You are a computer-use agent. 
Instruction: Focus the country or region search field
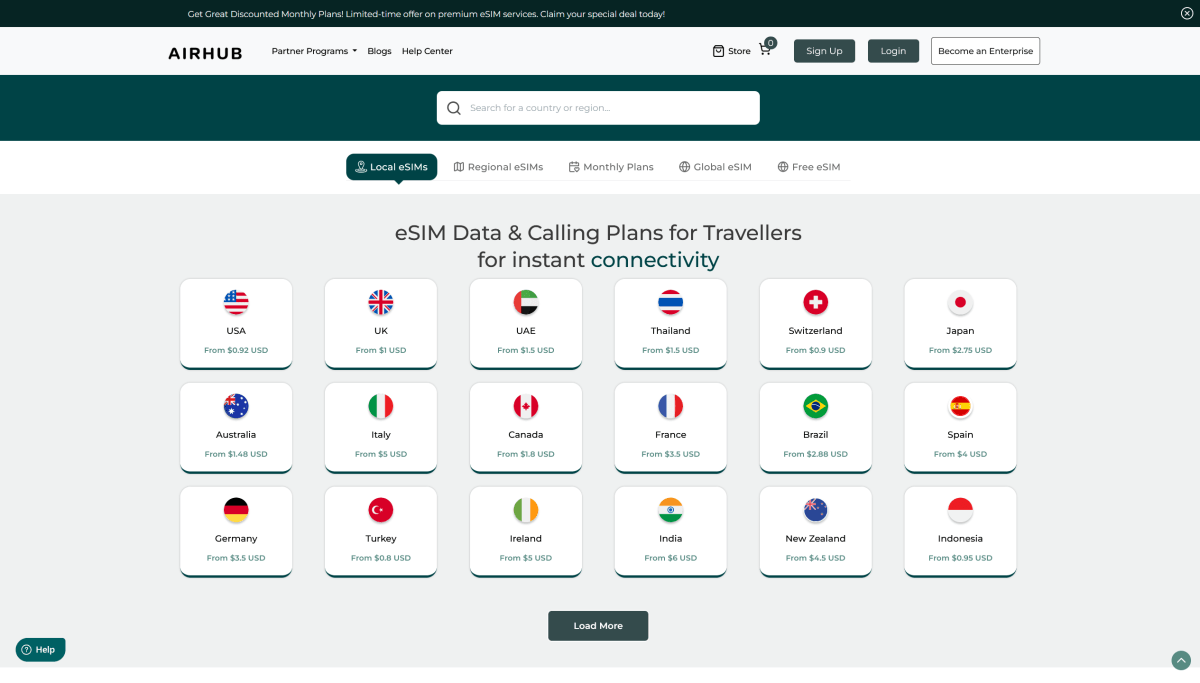point(610,108)
